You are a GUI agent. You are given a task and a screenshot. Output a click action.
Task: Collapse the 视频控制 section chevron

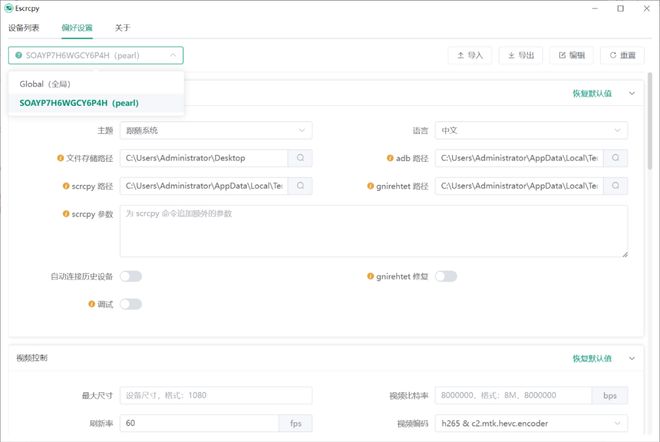tap(632, 358)
